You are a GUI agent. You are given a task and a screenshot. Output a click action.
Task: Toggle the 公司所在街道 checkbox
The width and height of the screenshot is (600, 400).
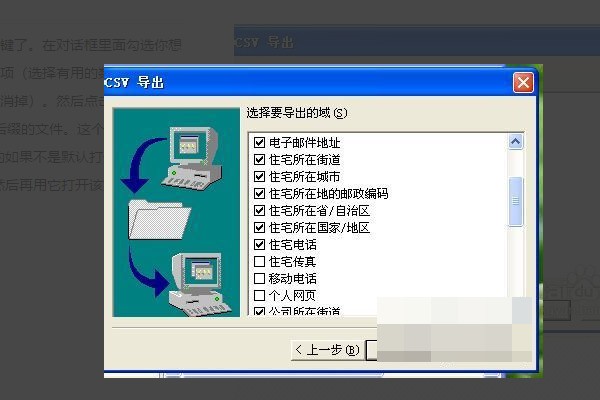click(259, 311)
